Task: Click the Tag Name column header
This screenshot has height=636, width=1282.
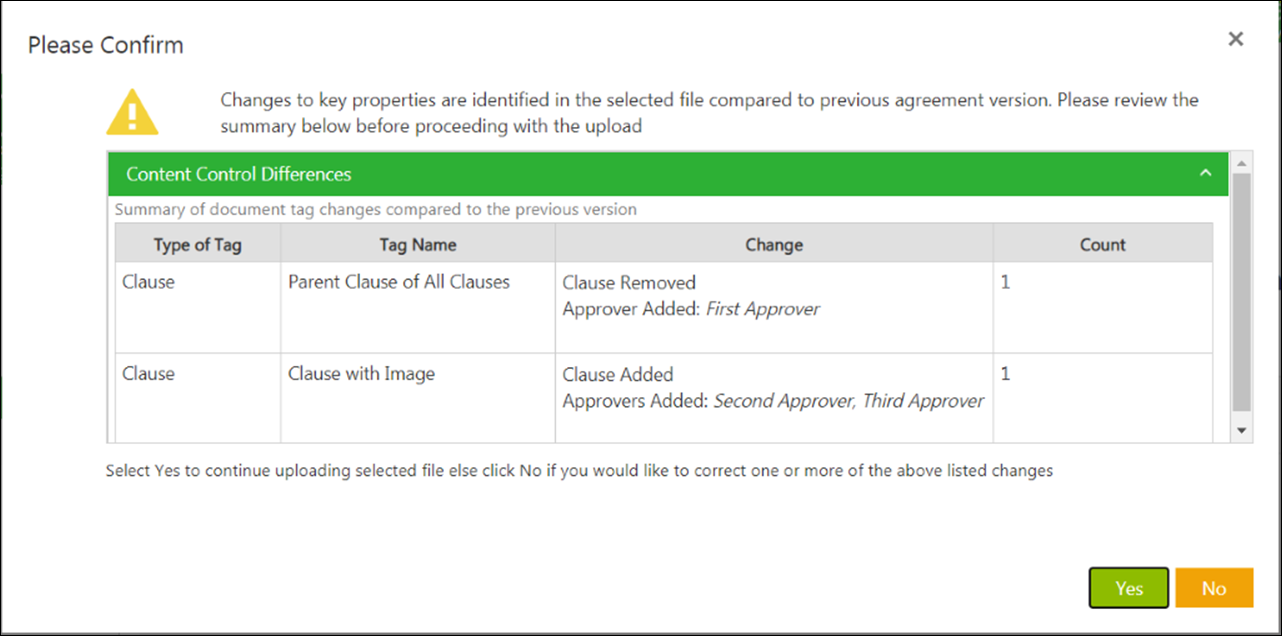Action: click(418, 245)
